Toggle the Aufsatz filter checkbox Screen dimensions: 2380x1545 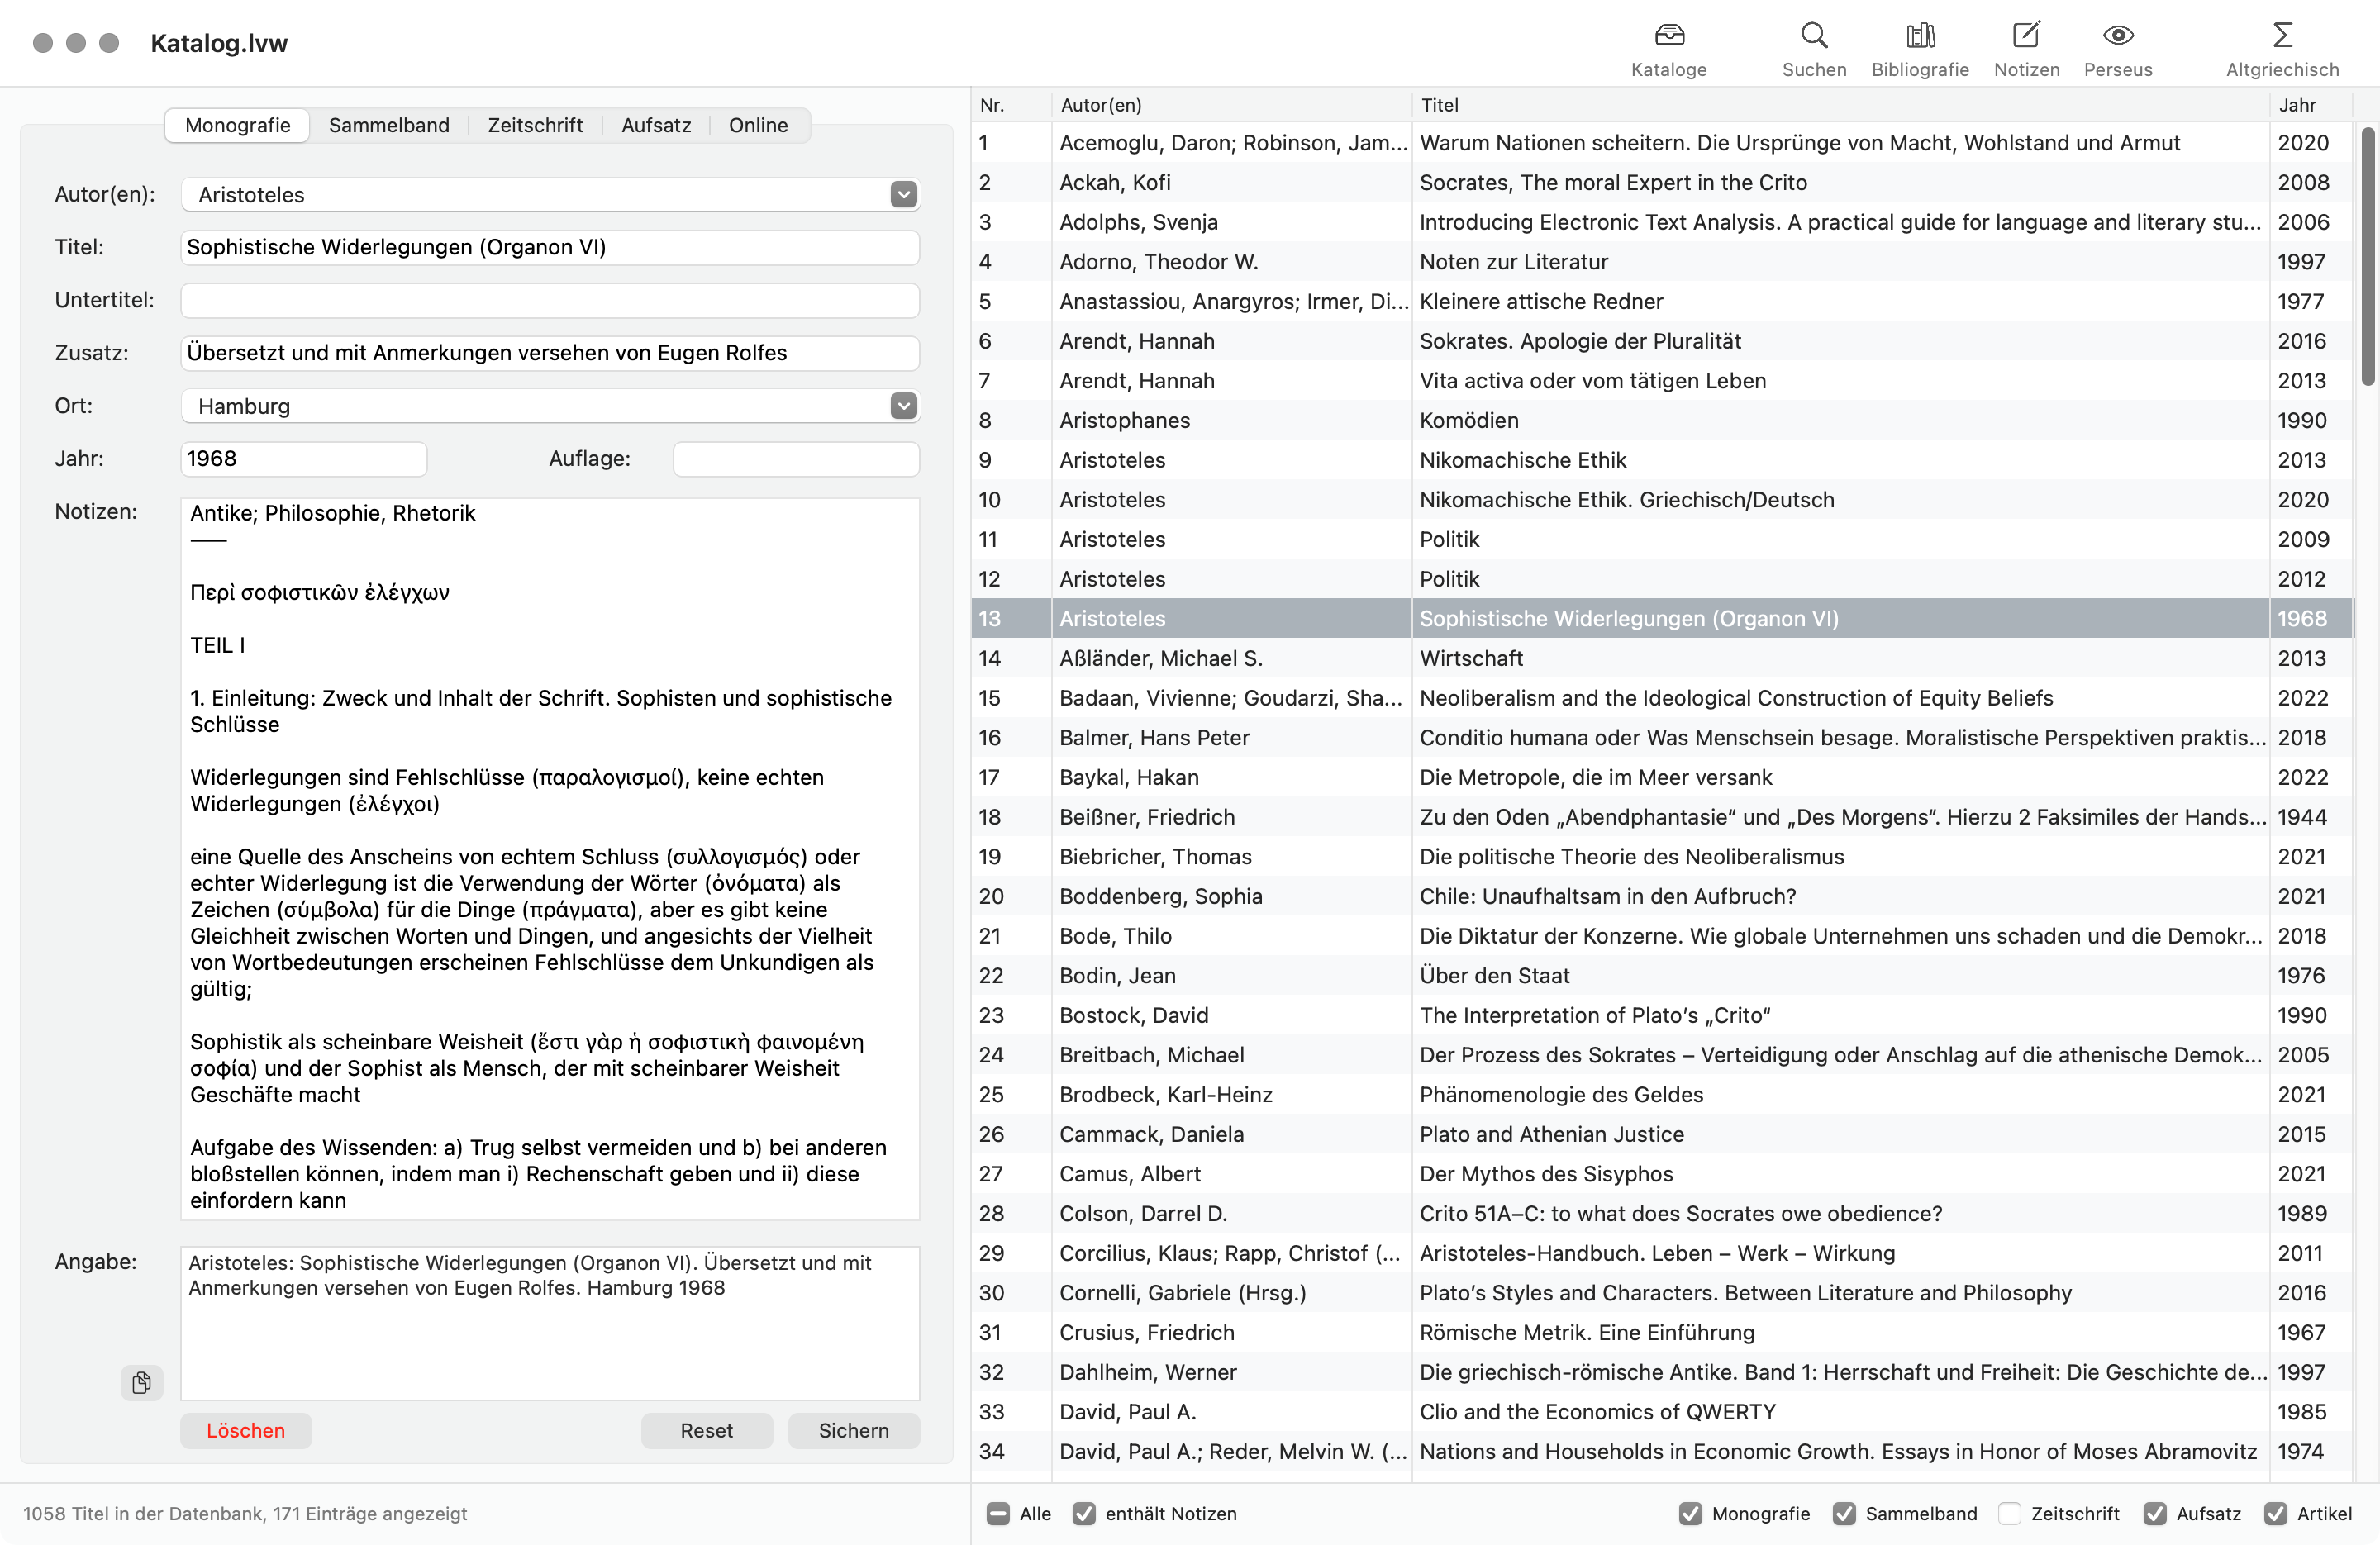2154,1513
